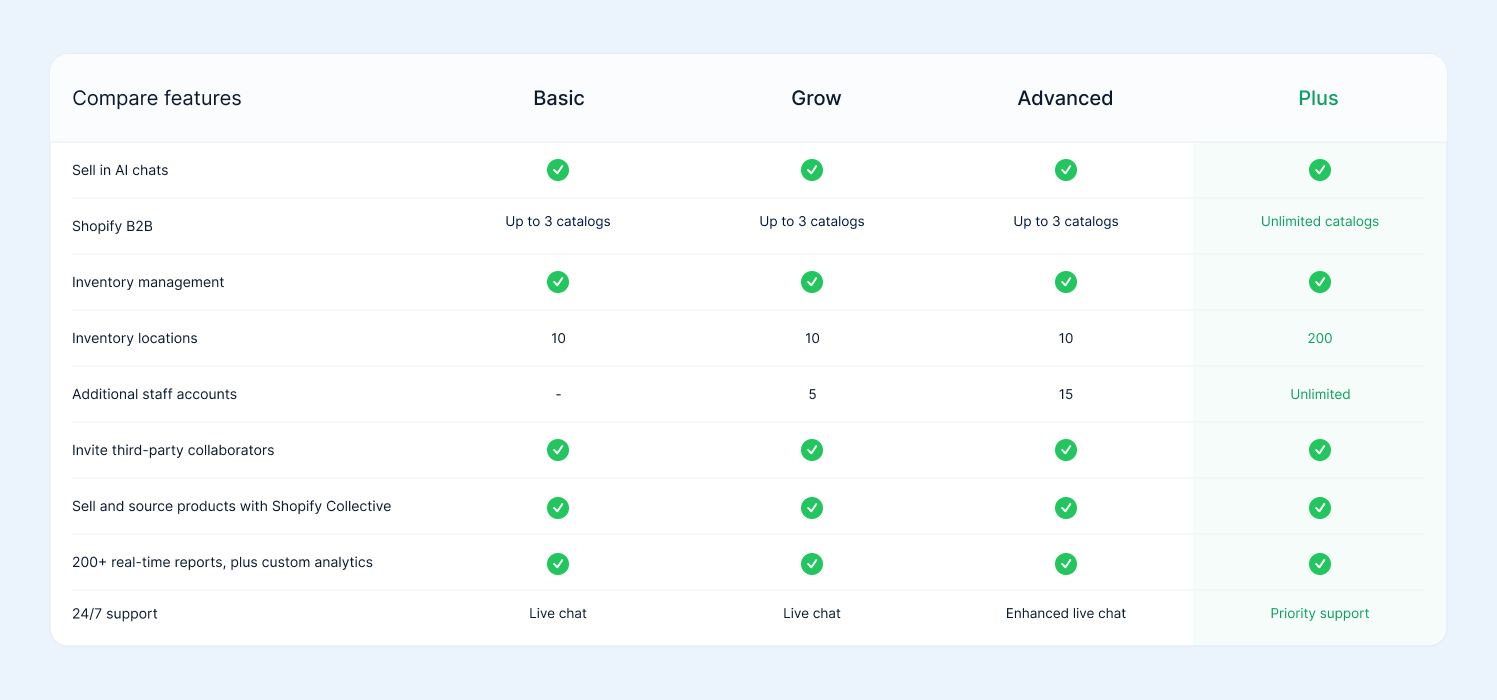
Task: Click the Basic checkmark for 200+ real-time reports
Action: point(558,564)
